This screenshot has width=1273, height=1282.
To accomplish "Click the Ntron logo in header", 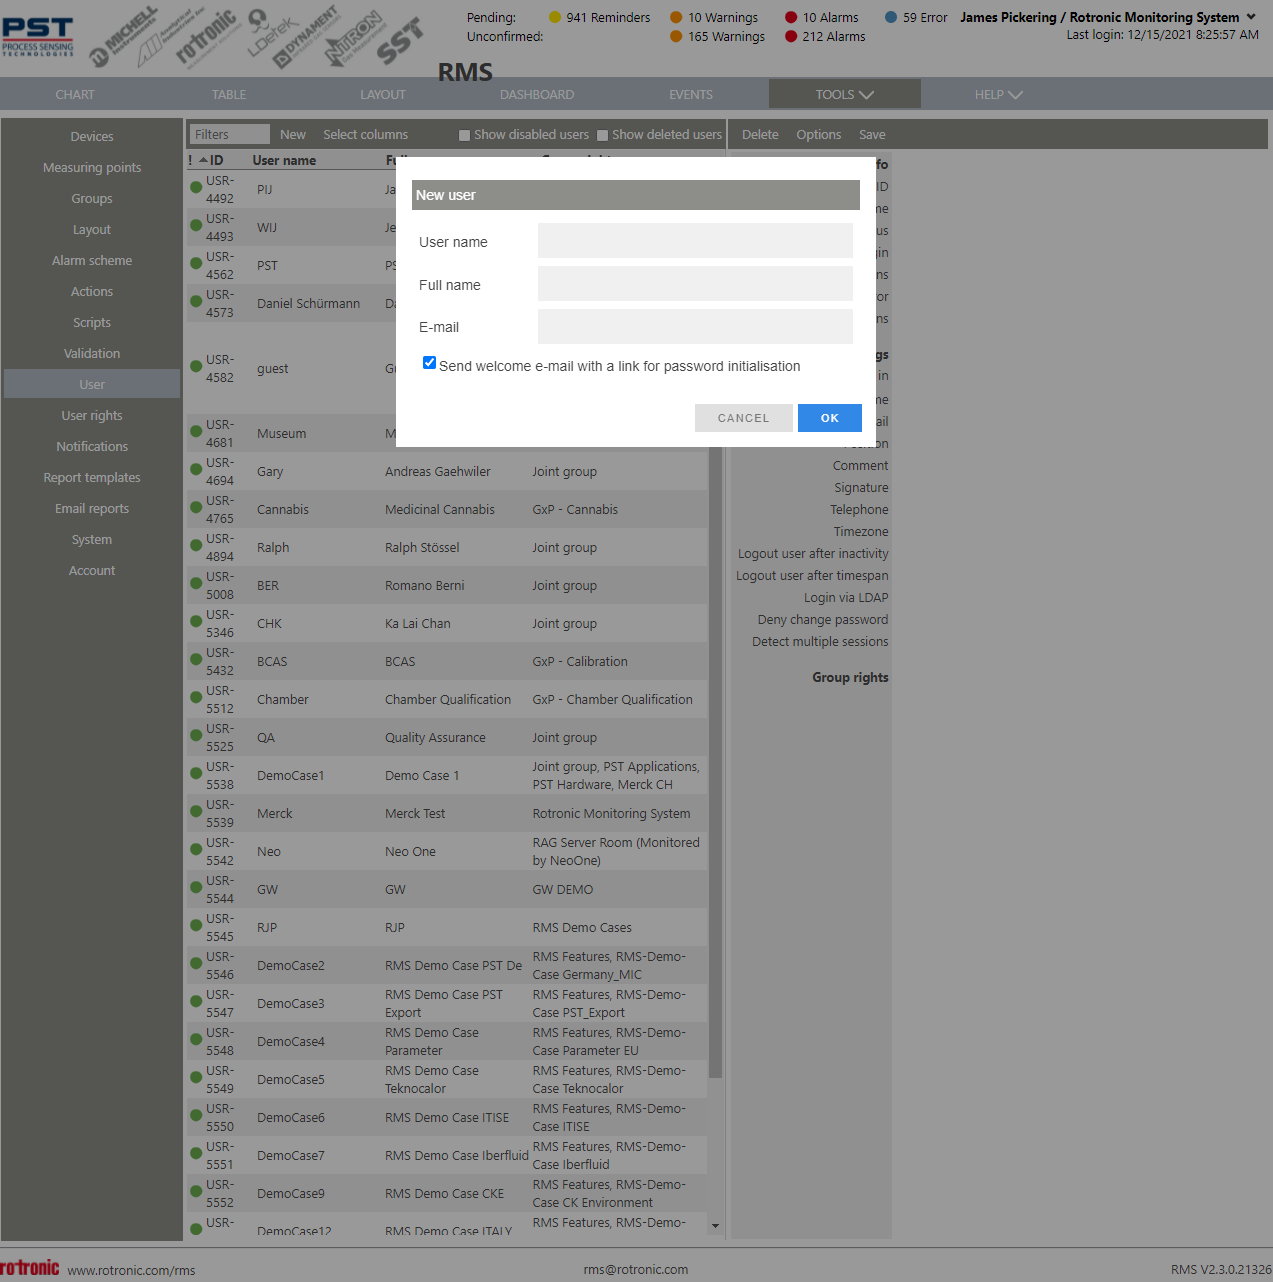I will coord(354,38).
